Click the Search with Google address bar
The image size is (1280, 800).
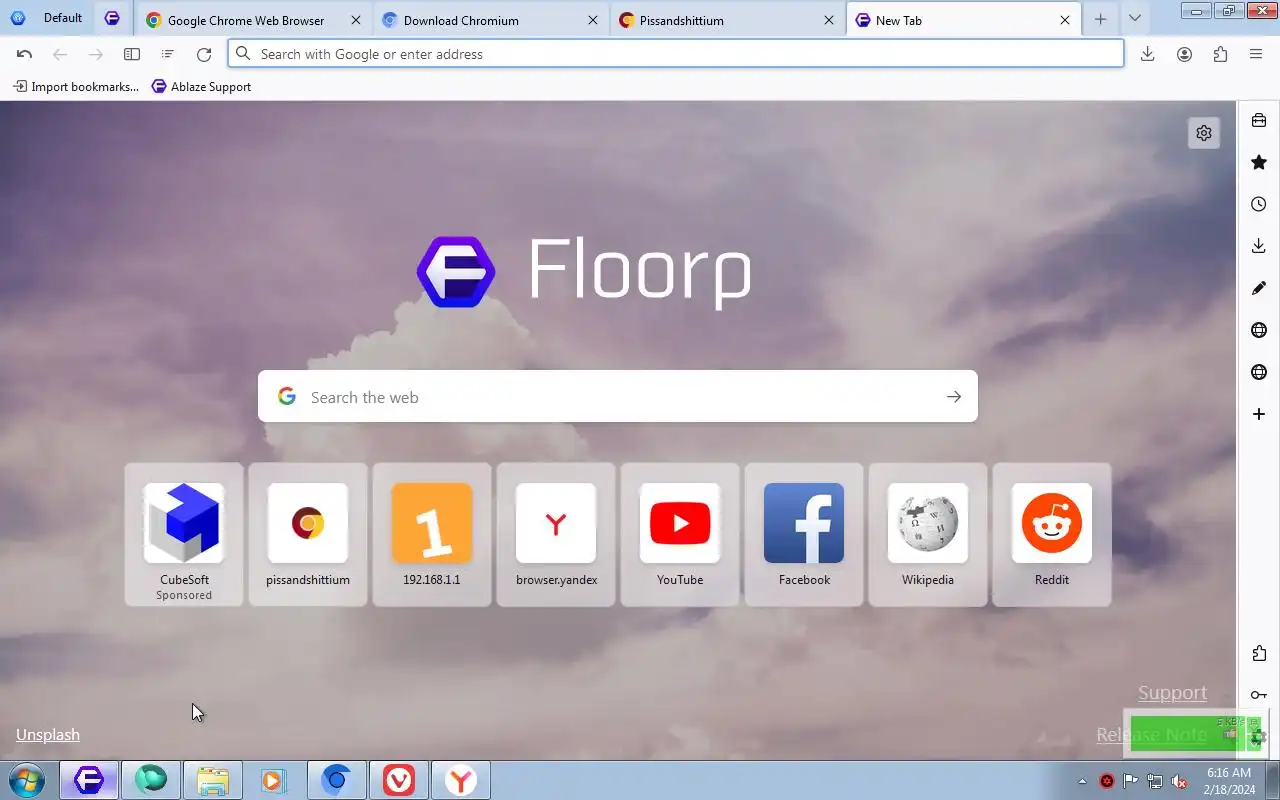coord(676,54)
